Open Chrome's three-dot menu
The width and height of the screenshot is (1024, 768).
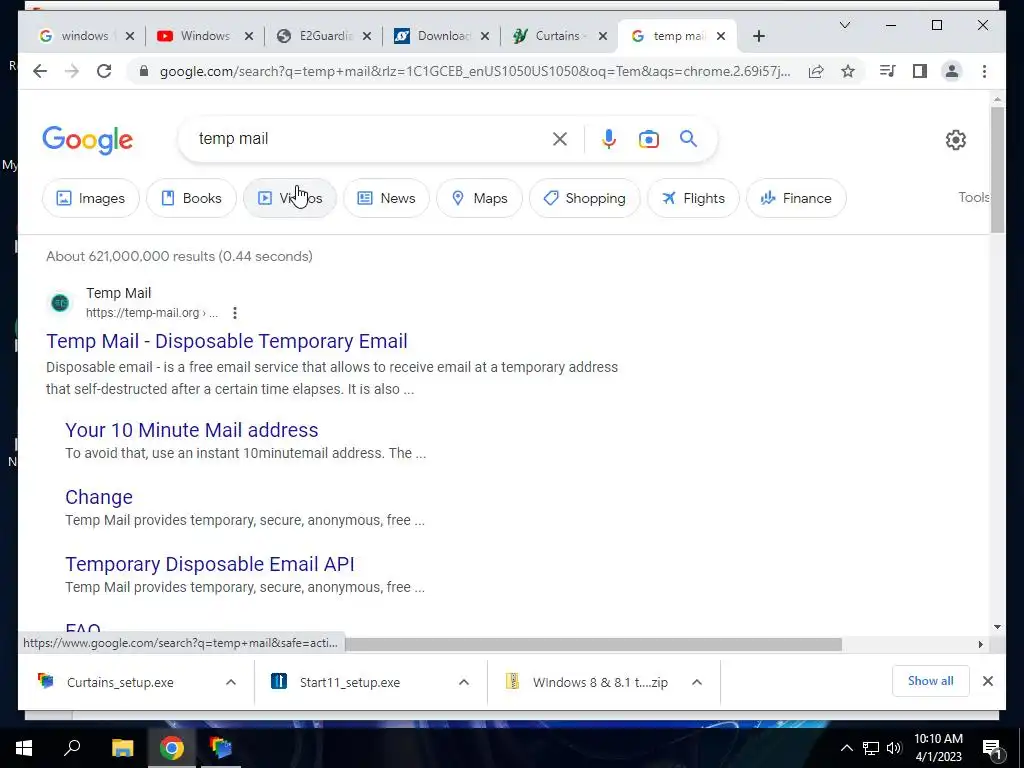tap(984, 71)
